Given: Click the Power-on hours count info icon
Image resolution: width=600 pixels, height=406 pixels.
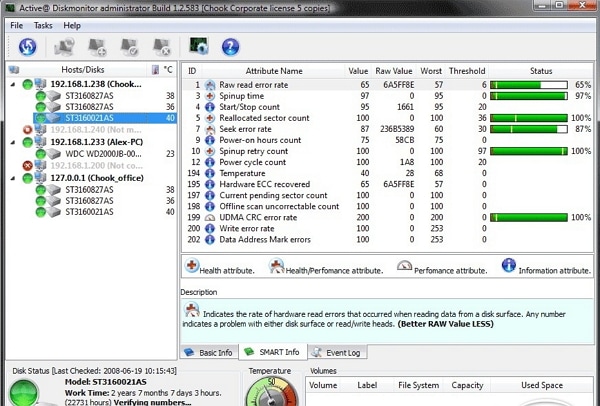Looking at the screenshot, I should pyautogui.click(x=210, y=140).
